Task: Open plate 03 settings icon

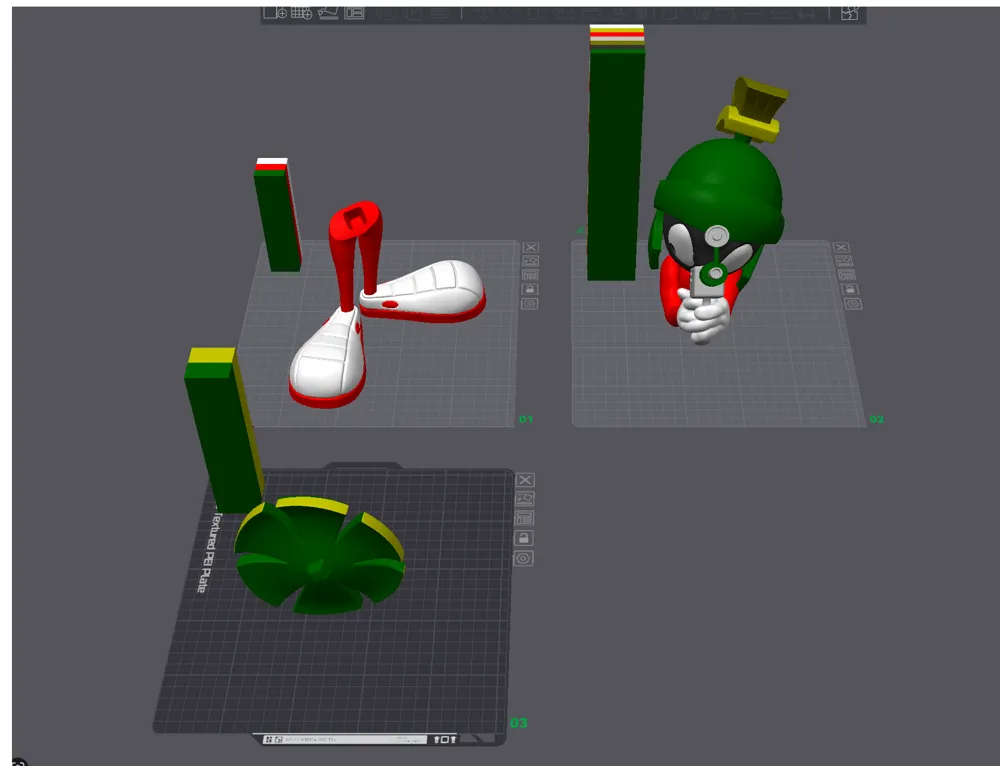Action: [x=523, y=559]
